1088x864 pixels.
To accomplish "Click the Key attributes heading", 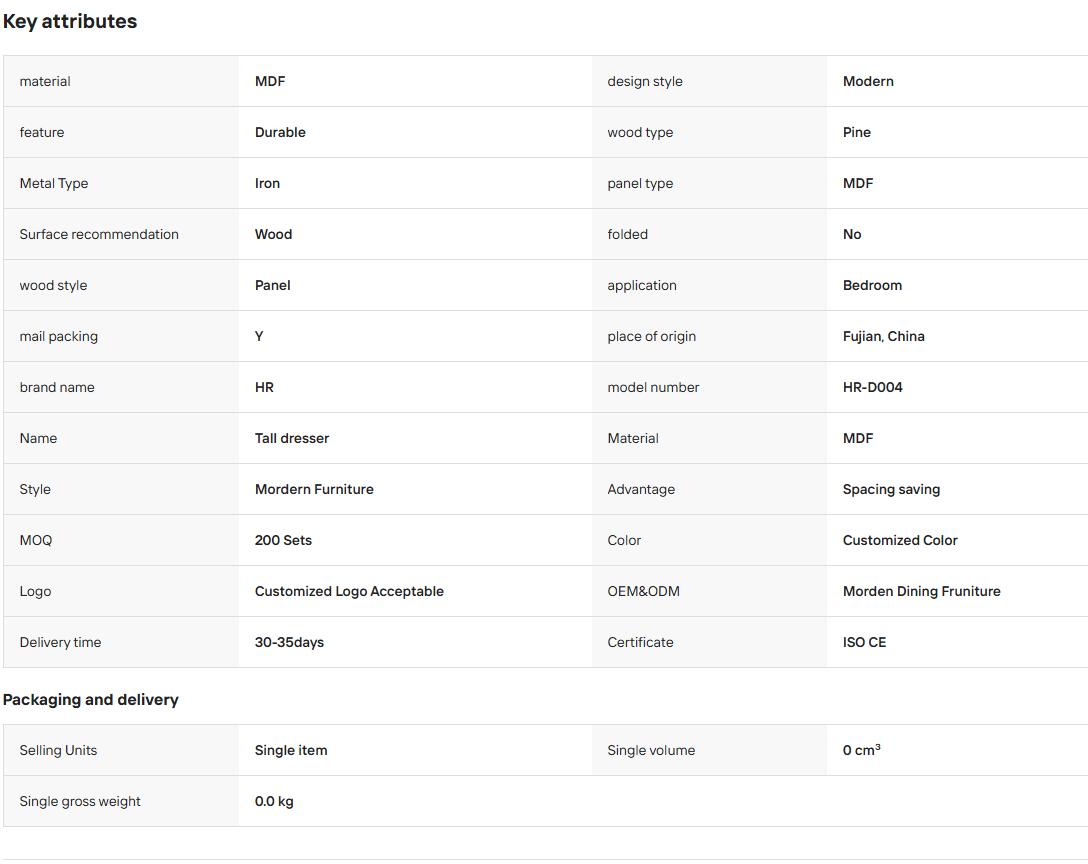I will coord(70,22).
